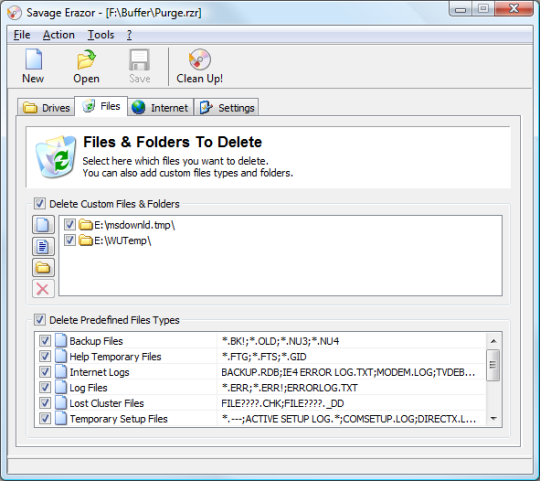
Task: Click the predefined file types scrollbar thumb
Action: 493,365
